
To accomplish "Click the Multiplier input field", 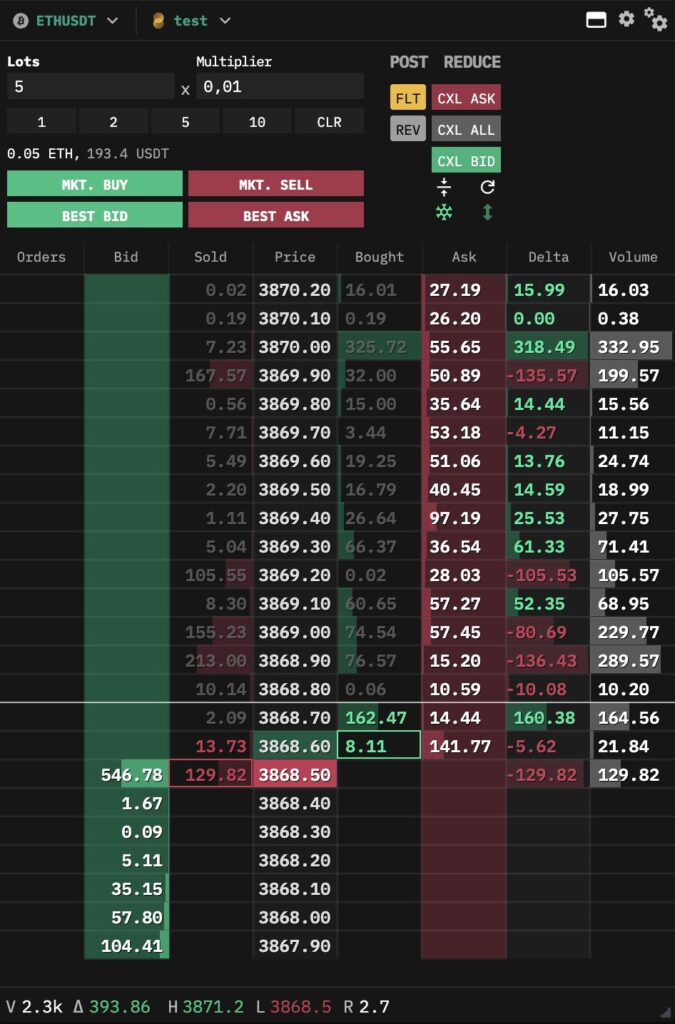I will (x=279, y=87).
